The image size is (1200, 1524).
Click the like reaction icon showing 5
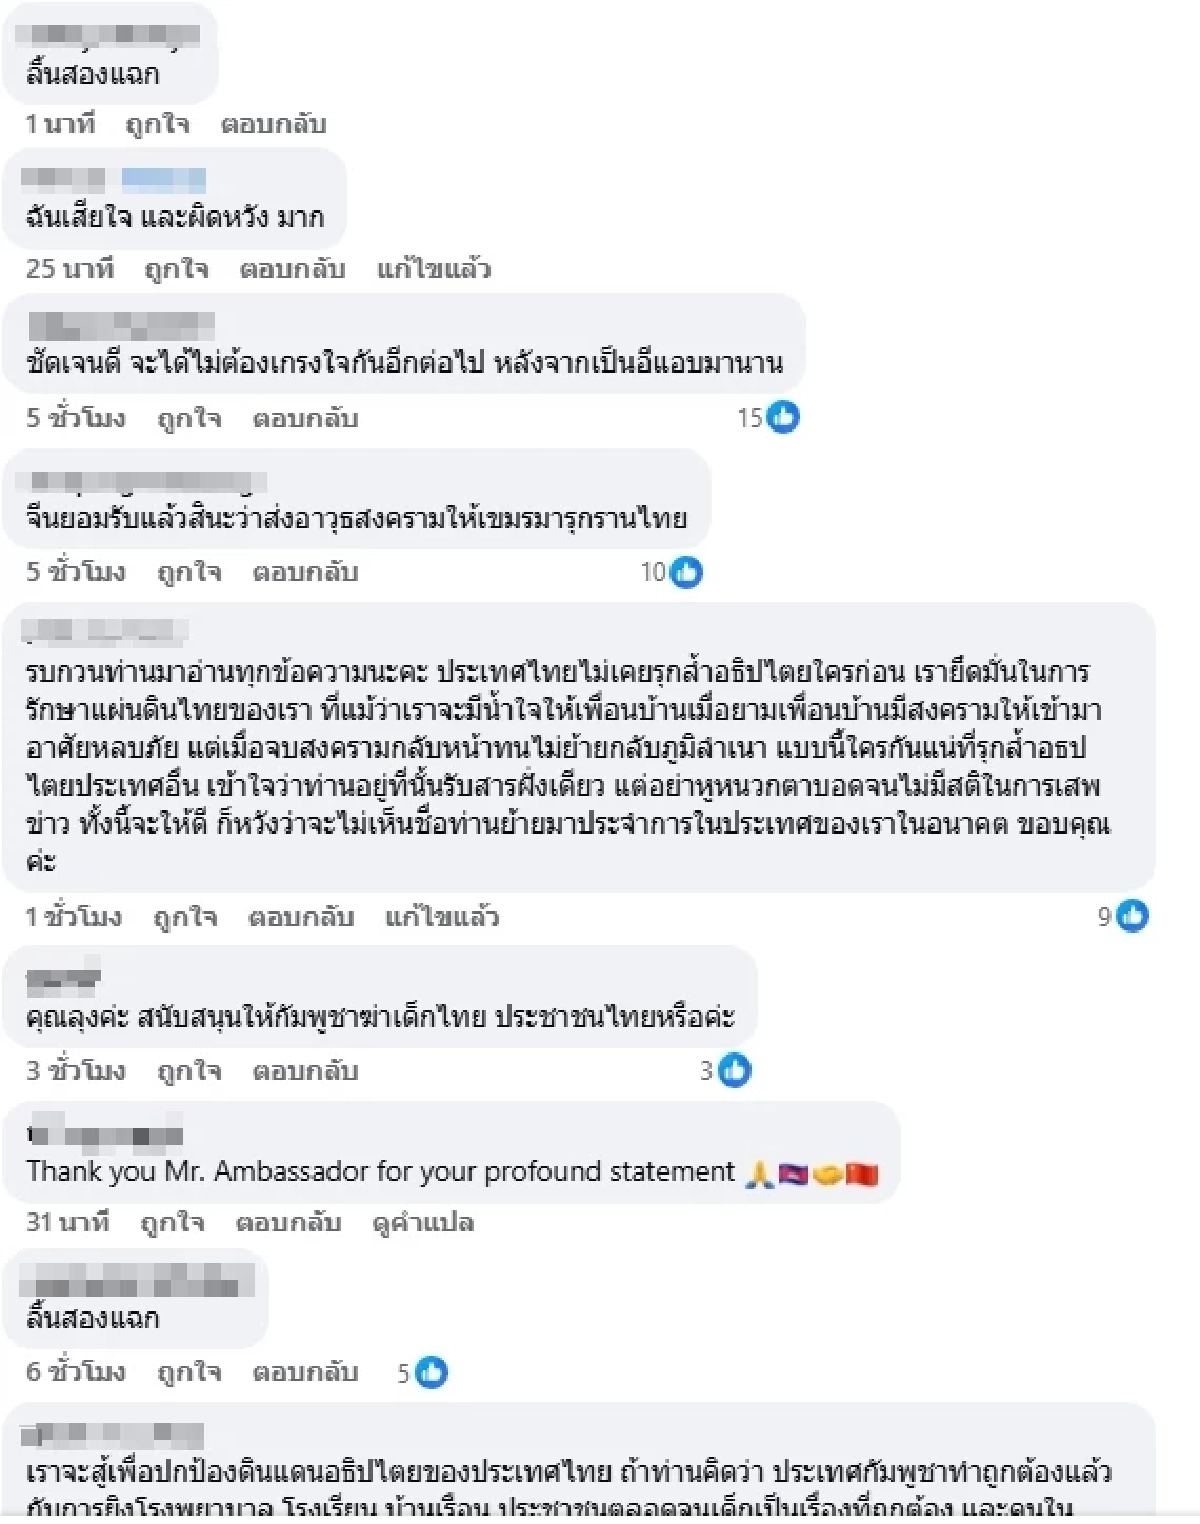click(432, 1372)
